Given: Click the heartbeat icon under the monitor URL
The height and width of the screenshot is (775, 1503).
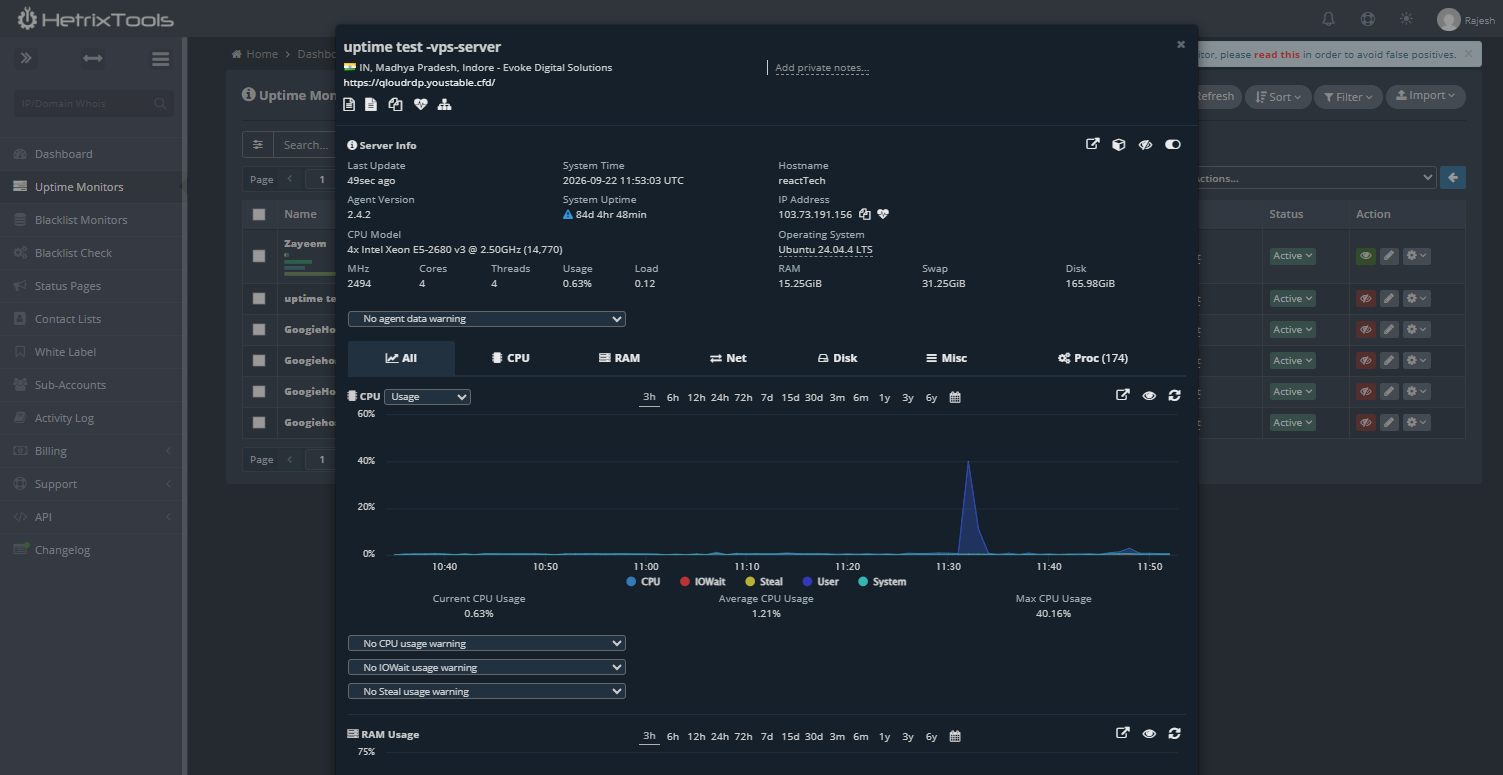Looking at the screenshot, I should point(421,104).
